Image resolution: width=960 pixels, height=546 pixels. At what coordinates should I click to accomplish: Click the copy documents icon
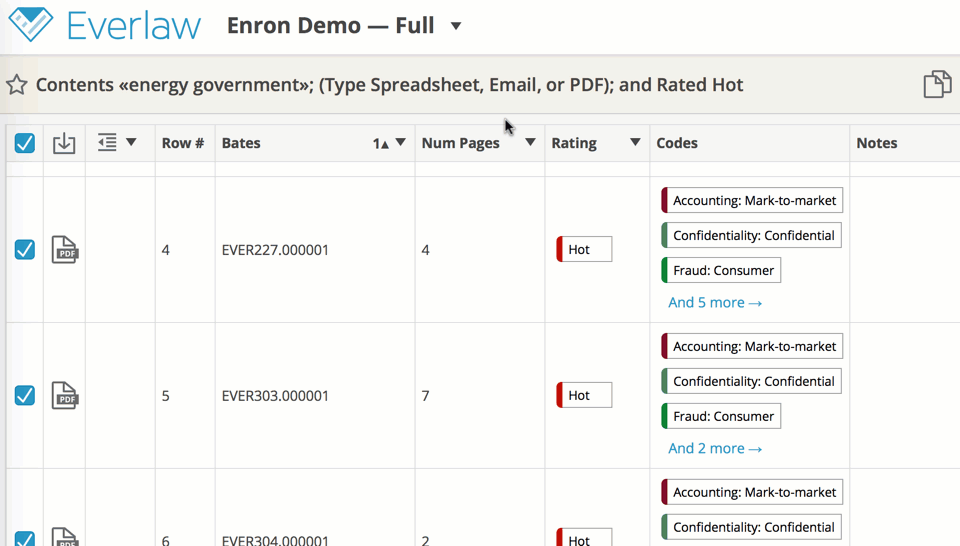point(937,84)
